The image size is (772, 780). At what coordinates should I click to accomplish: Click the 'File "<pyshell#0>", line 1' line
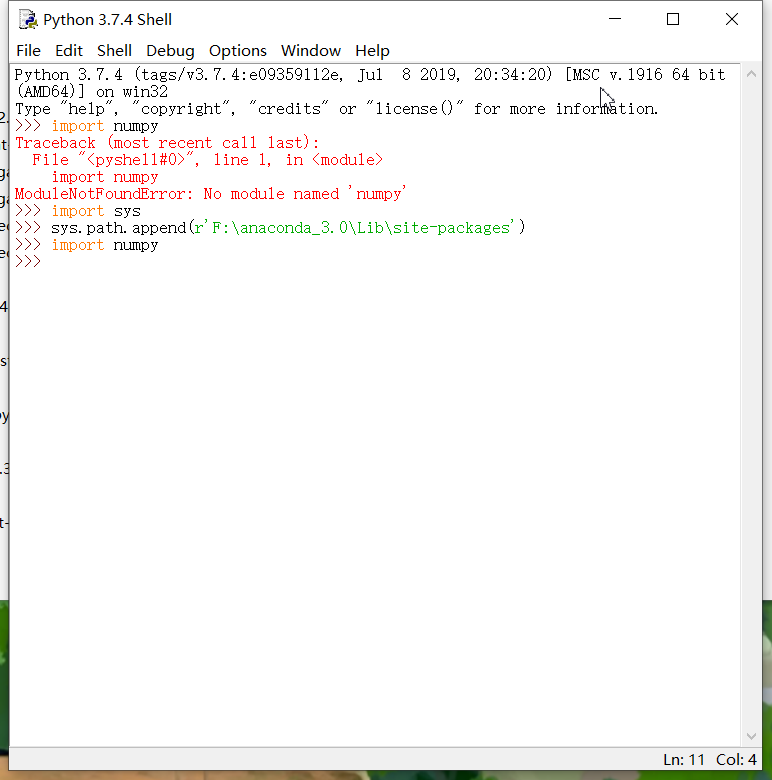click(x=207, y=160)
